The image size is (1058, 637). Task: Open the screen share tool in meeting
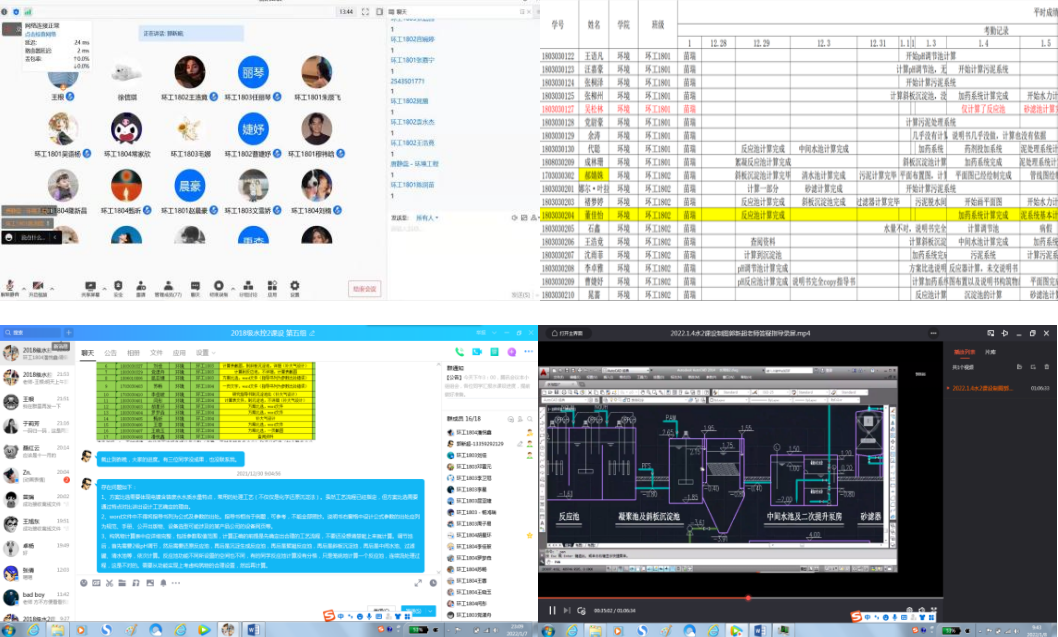(x=90, y=286)
